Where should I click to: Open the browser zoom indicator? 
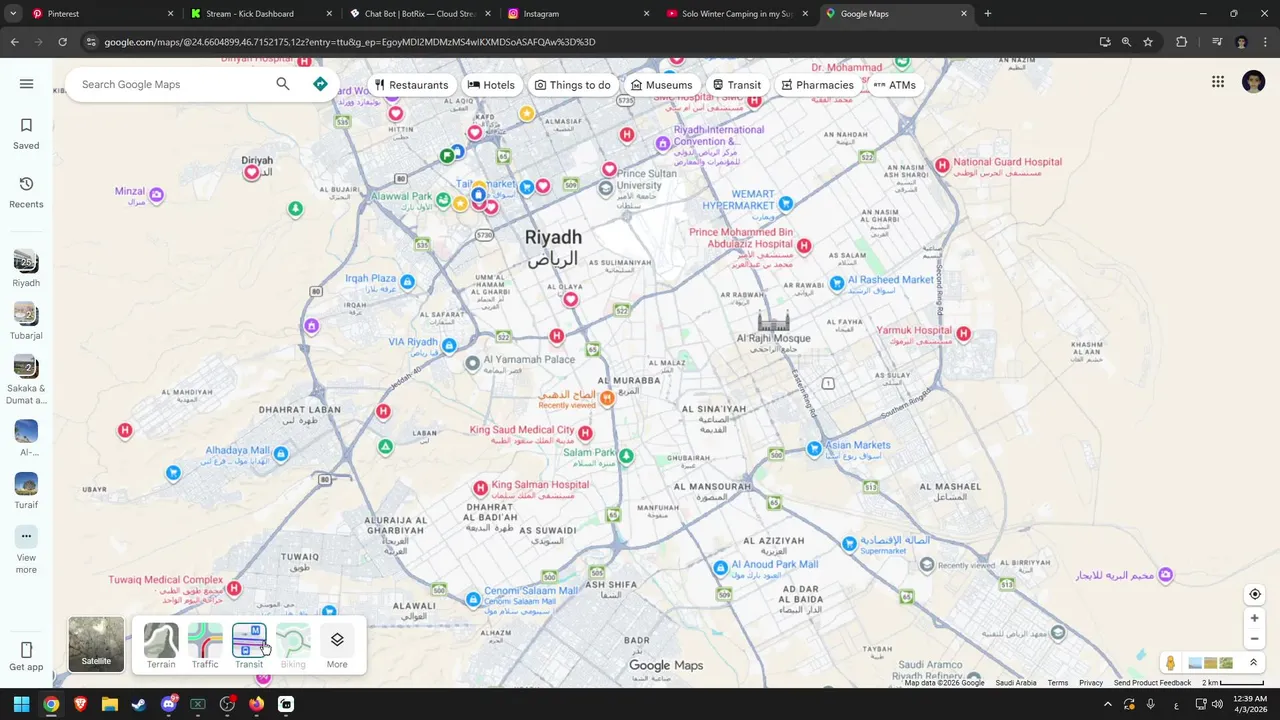[x=1126, y=42]
